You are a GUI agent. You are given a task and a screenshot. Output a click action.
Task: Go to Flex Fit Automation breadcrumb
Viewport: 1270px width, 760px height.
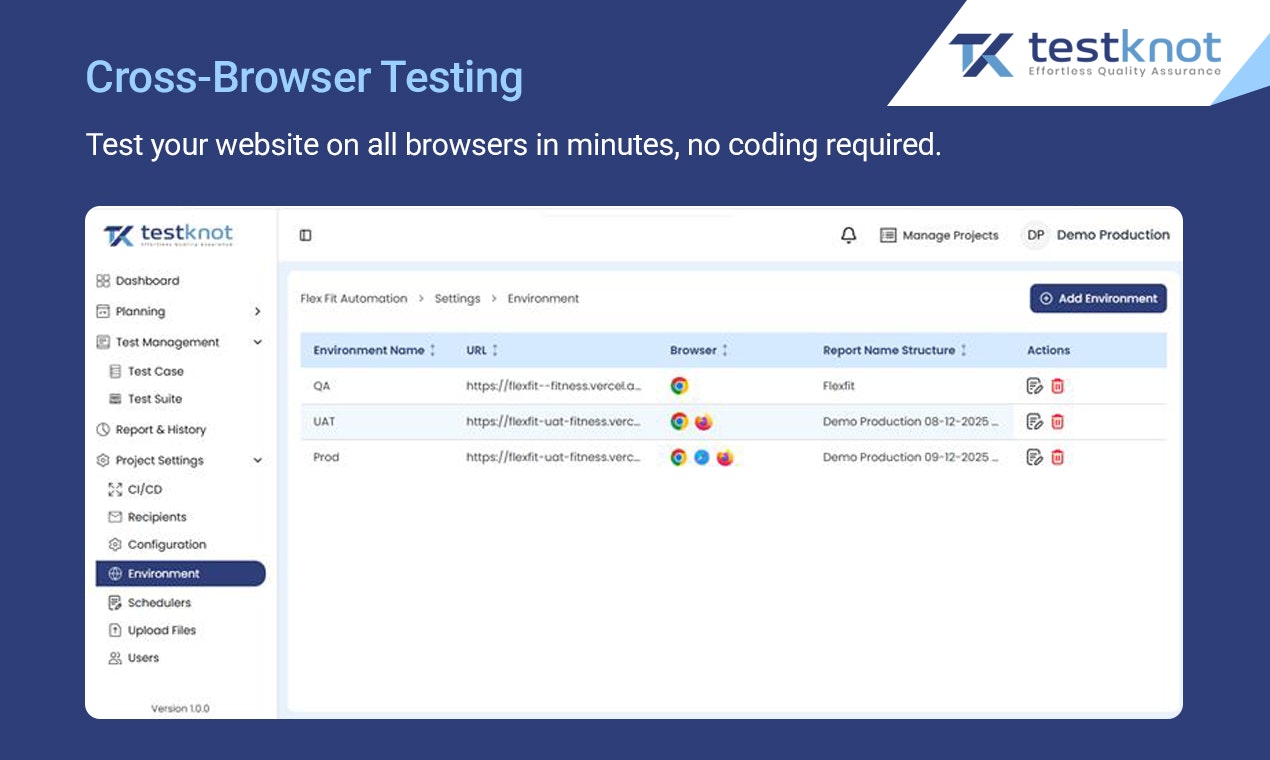354,299
